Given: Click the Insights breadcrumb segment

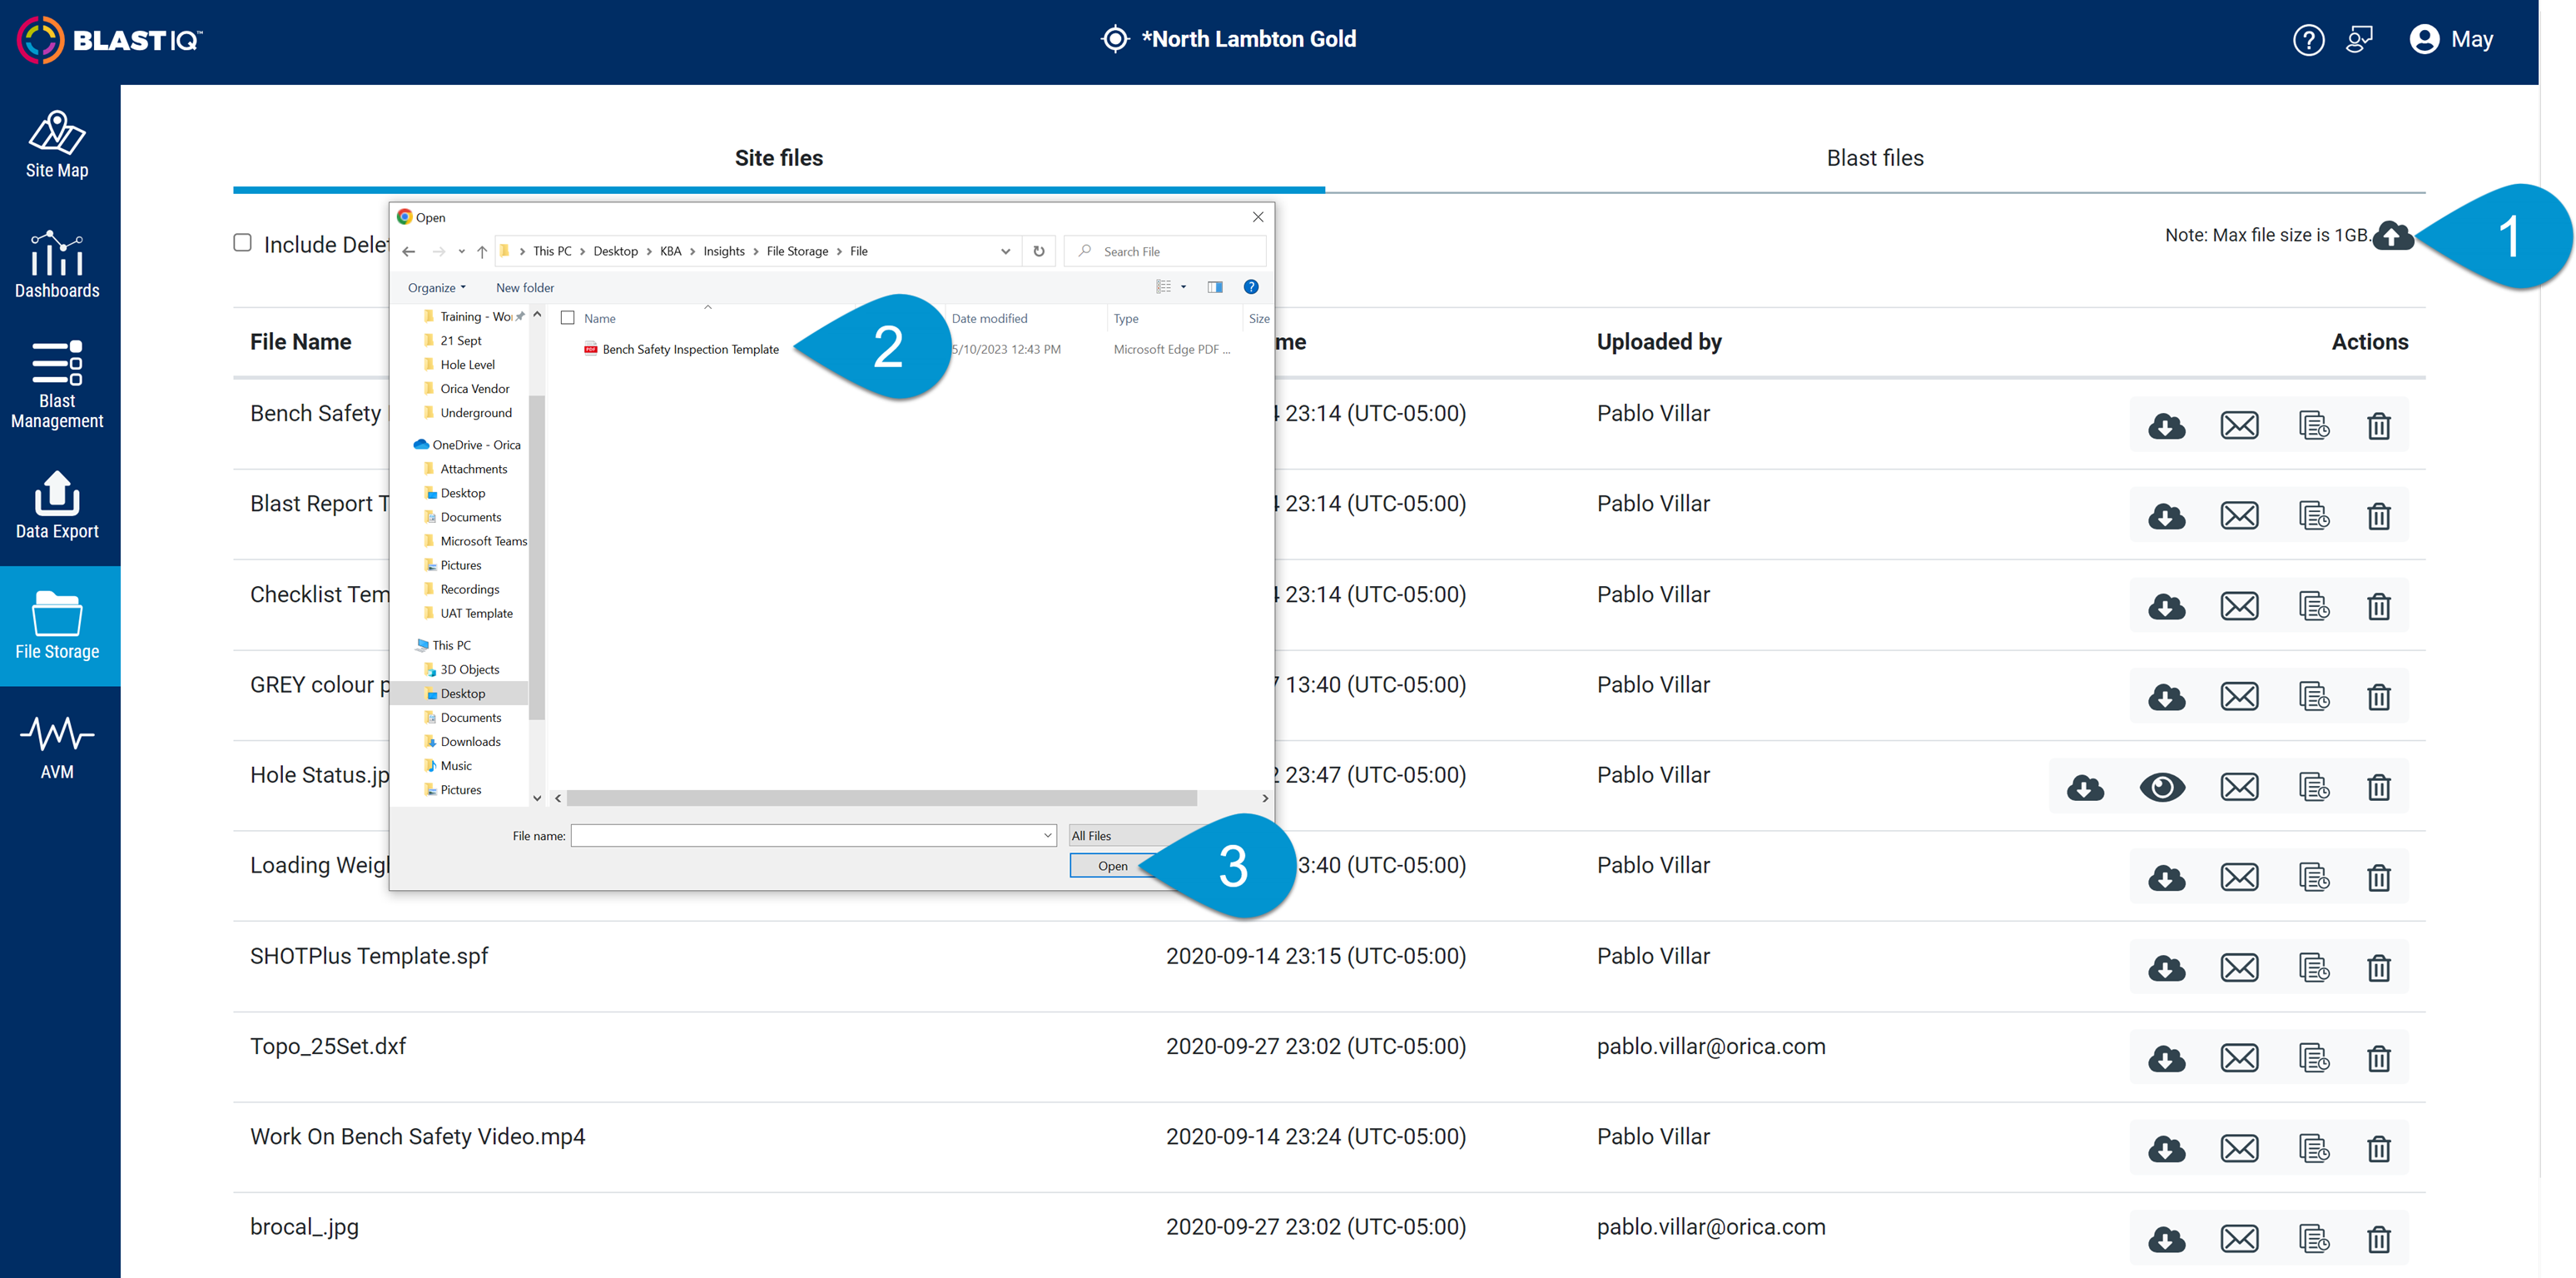Looking at the screenshot, I should [x=724, y=251].
